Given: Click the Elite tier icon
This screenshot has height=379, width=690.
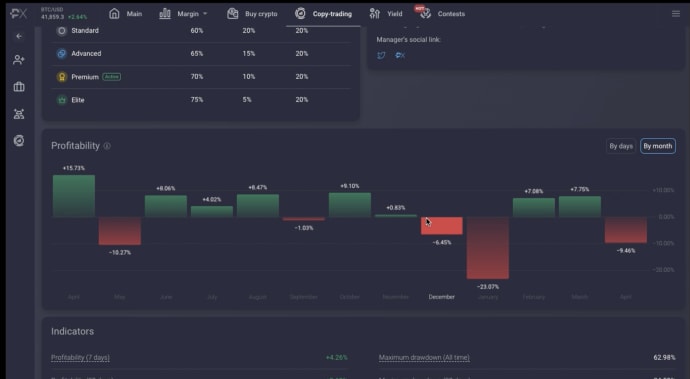Looking at the screenshot, I should [x=62, y=100].
